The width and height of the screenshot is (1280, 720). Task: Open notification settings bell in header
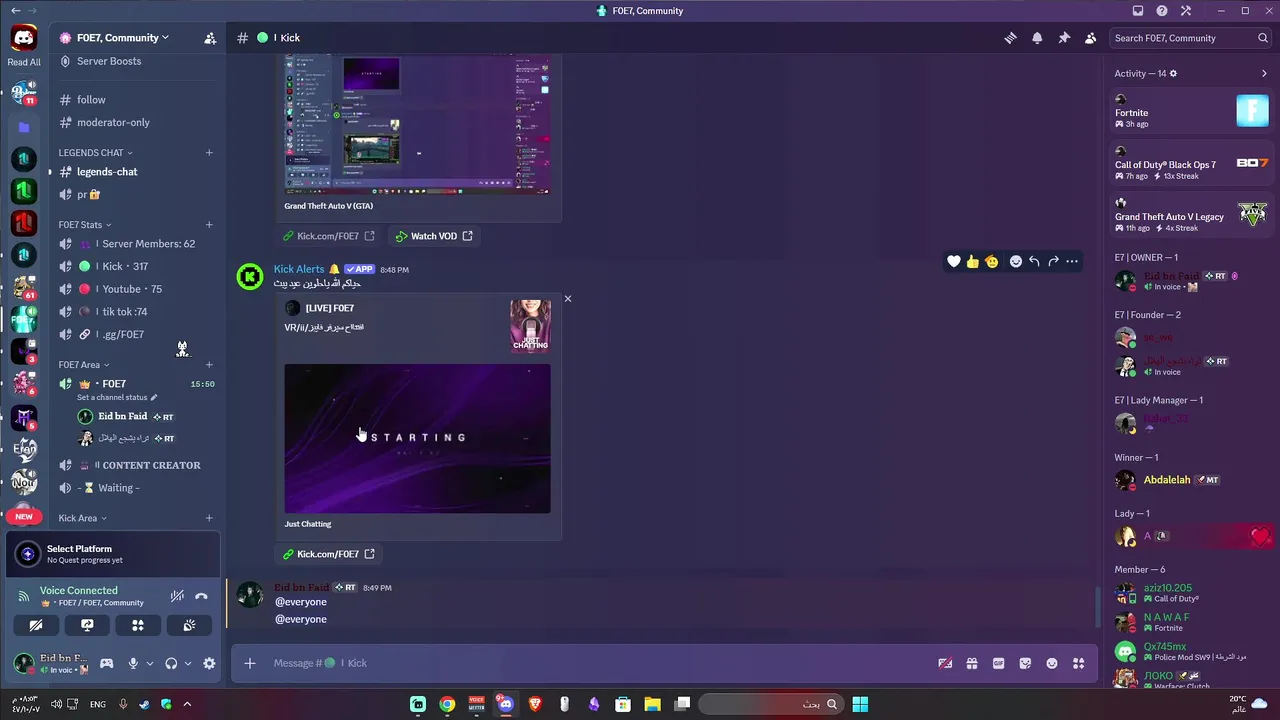pos(1037,38)
